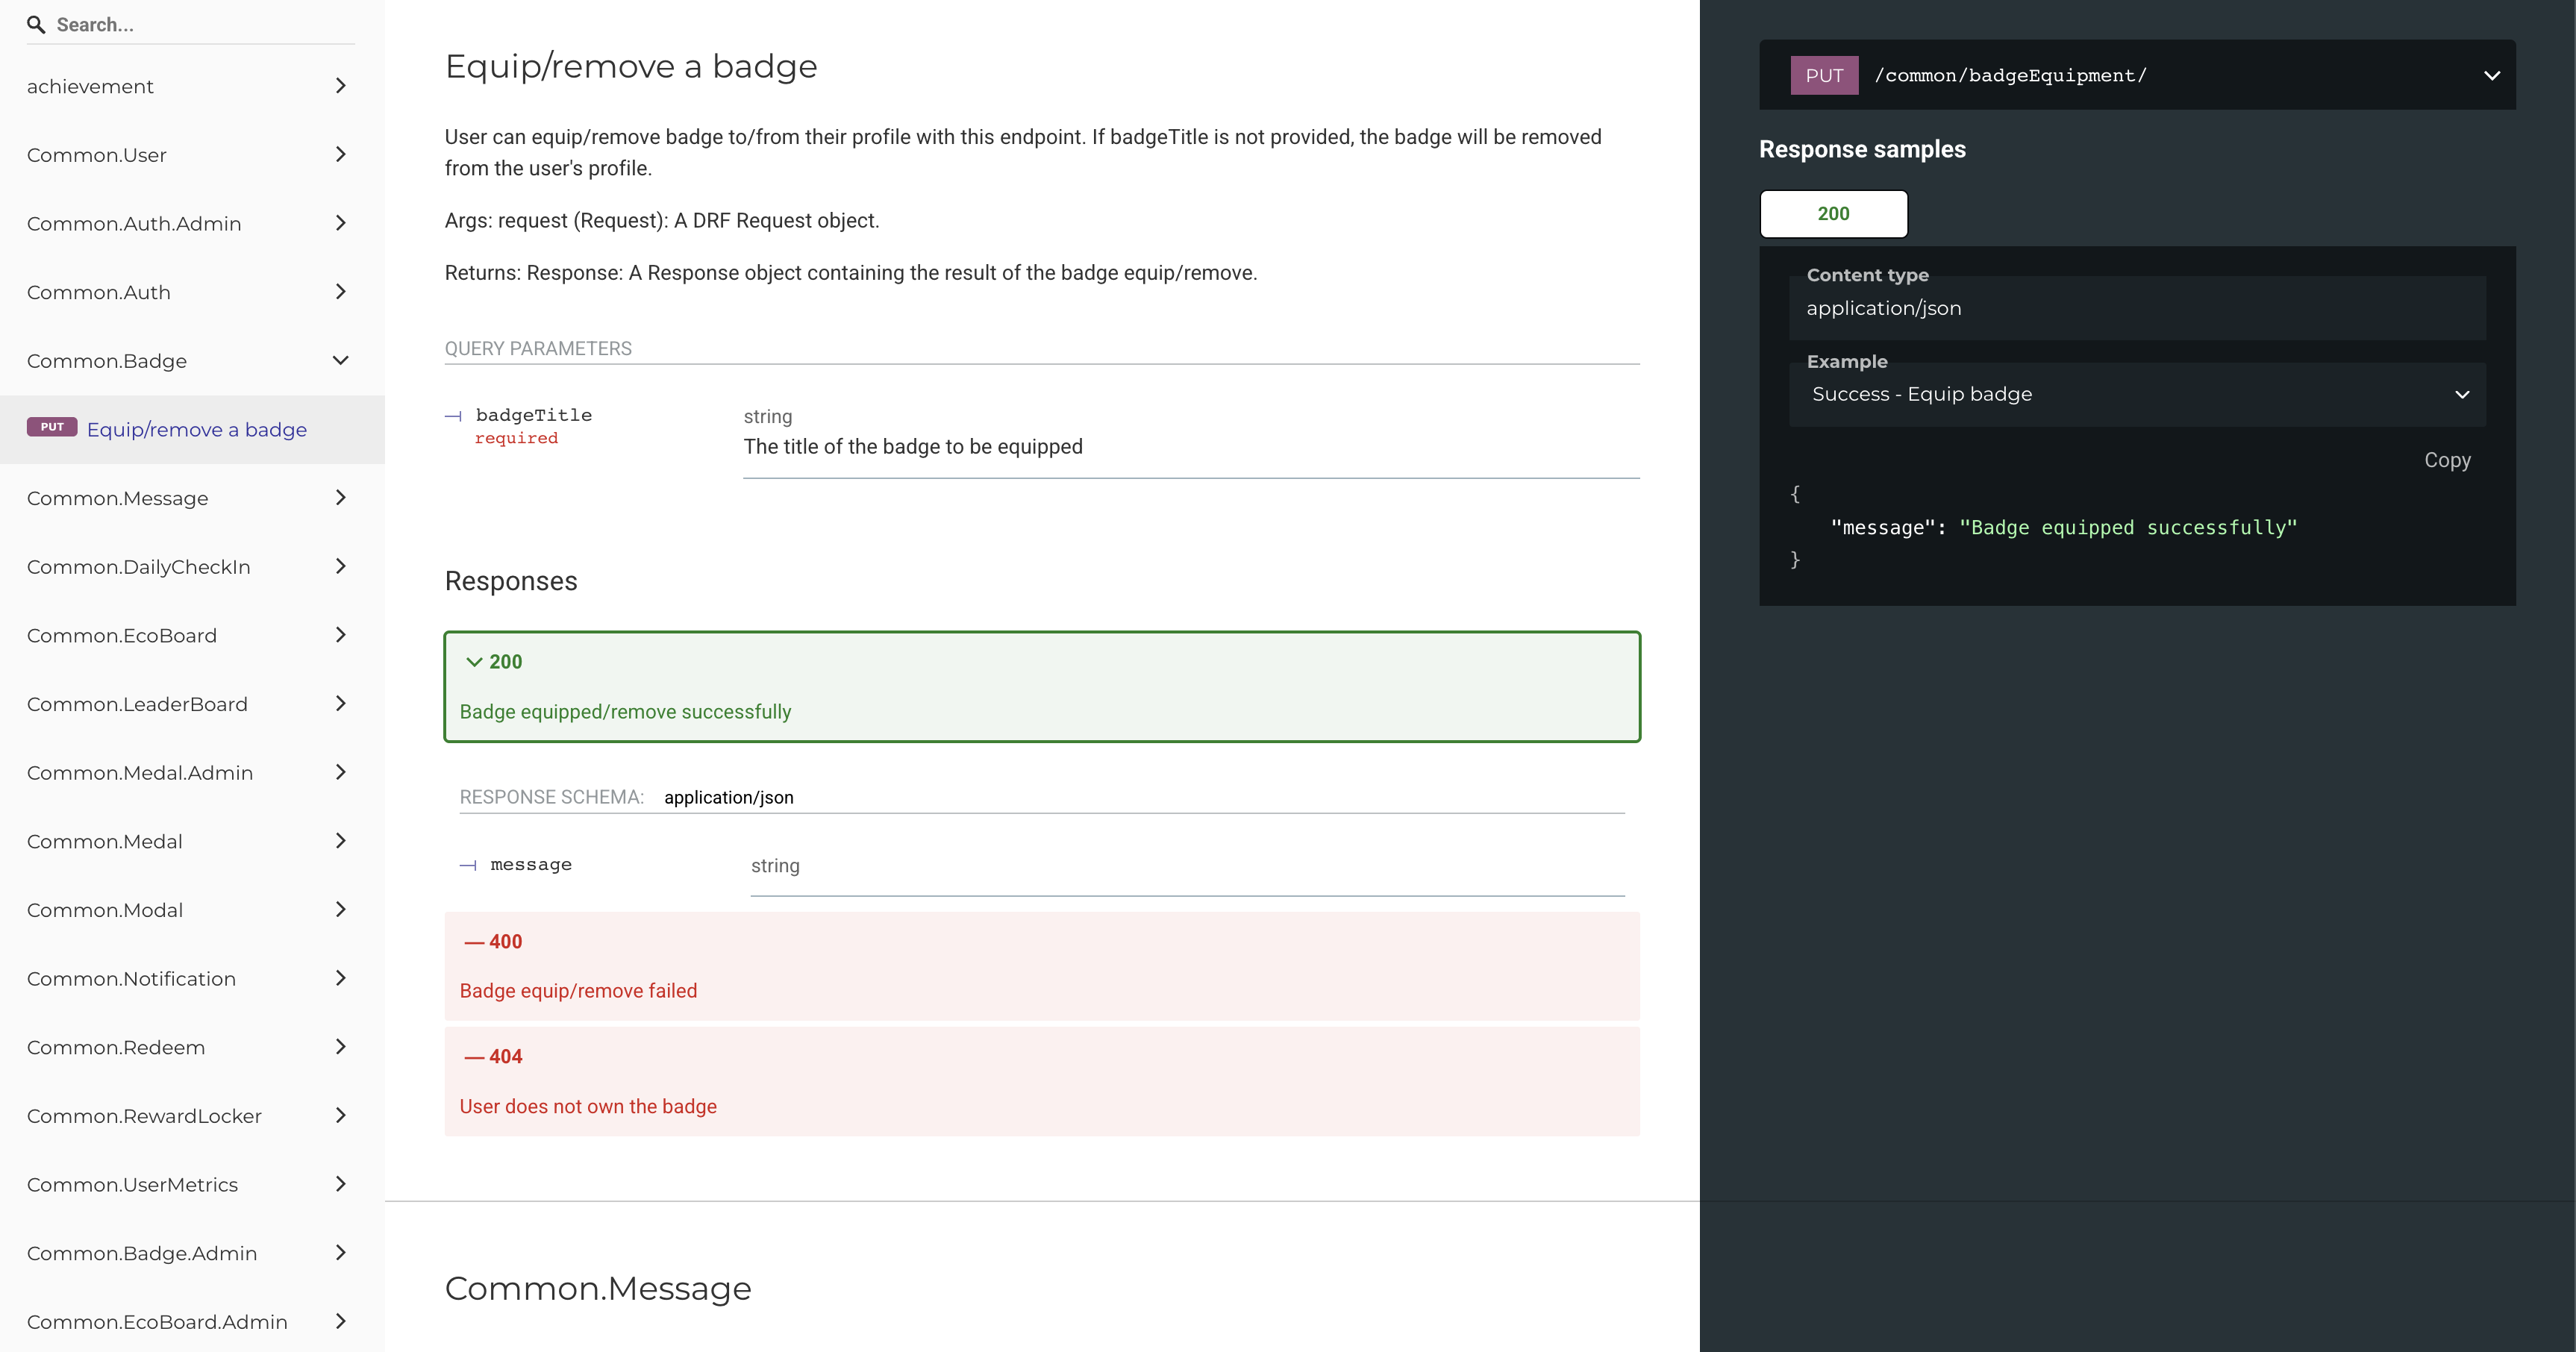Expand the Common.Medal chevron arrow
This screenshot has width=2576, height=1352.
[x=340, y=841]
